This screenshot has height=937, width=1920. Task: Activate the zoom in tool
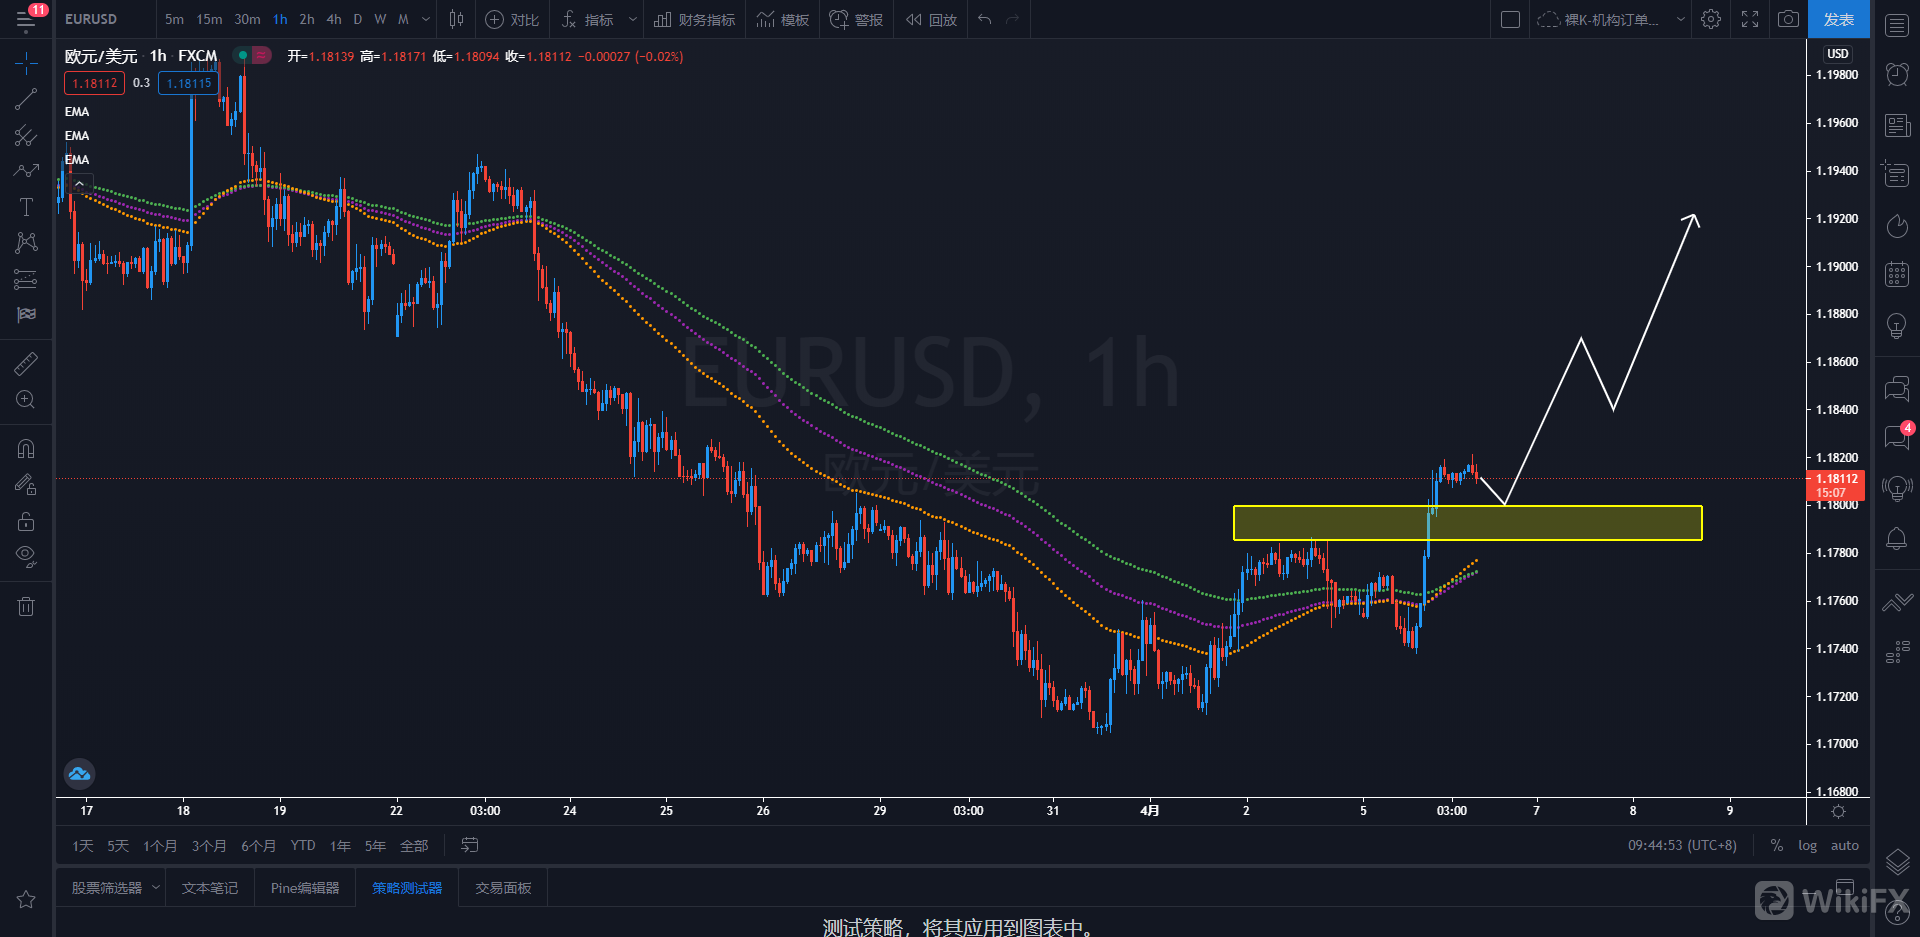tap(26, 400)
